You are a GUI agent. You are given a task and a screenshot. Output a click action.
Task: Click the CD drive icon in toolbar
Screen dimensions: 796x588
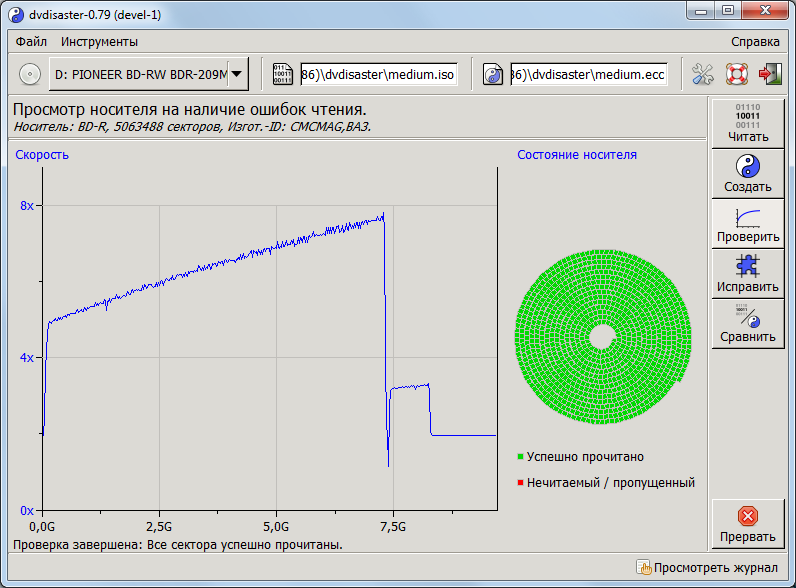pyautogui.click(x=29, y=74)
